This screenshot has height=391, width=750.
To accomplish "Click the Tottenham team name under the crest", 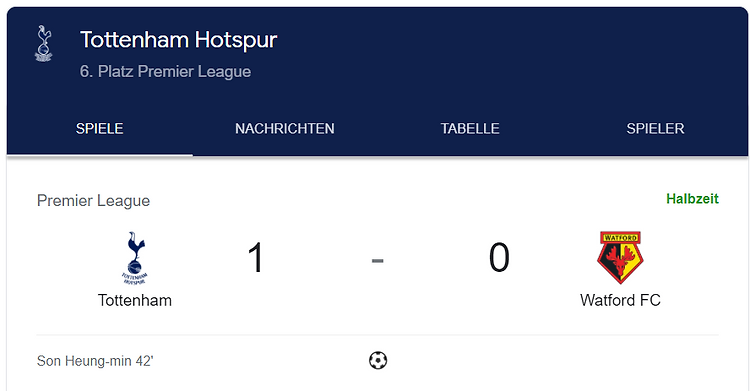I will [x=135, y=300].
